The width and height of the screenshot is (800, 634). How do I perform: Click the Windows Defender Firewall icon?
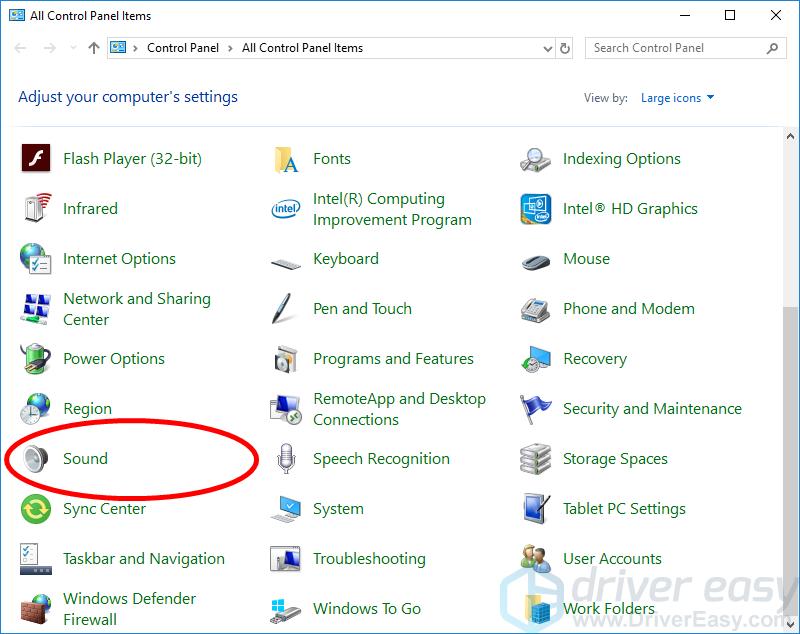pos(36,608)
